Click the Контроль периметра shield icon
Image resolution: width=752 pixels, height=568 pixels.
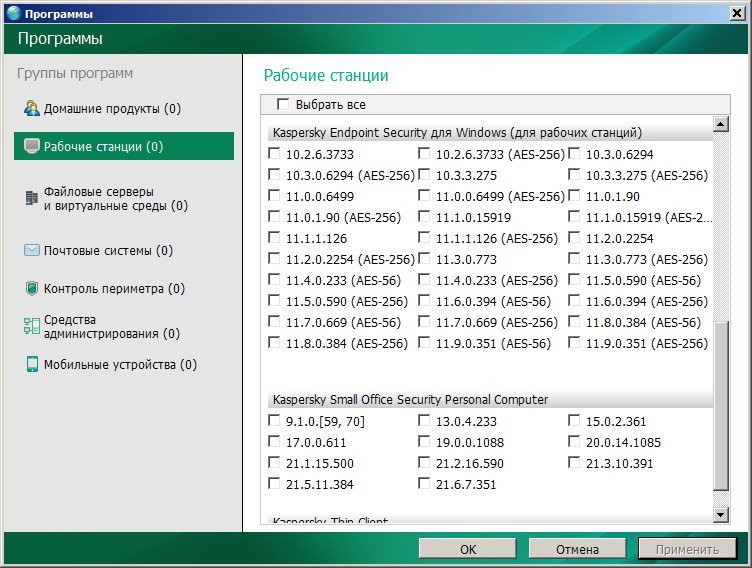[x=32, y=289]
